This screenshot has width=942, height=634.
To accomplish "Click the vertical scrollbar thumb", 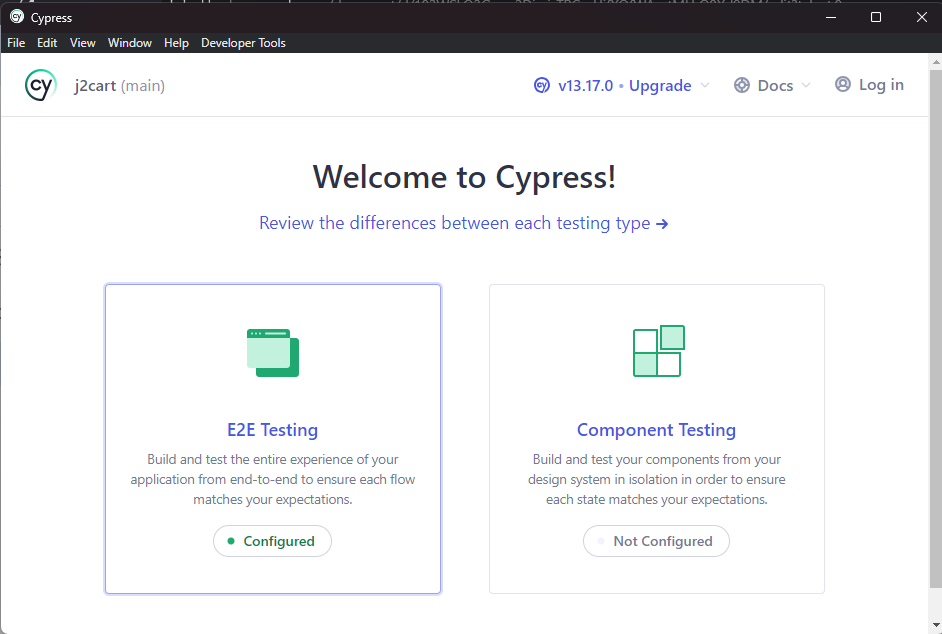I will (x=935, y=328).
